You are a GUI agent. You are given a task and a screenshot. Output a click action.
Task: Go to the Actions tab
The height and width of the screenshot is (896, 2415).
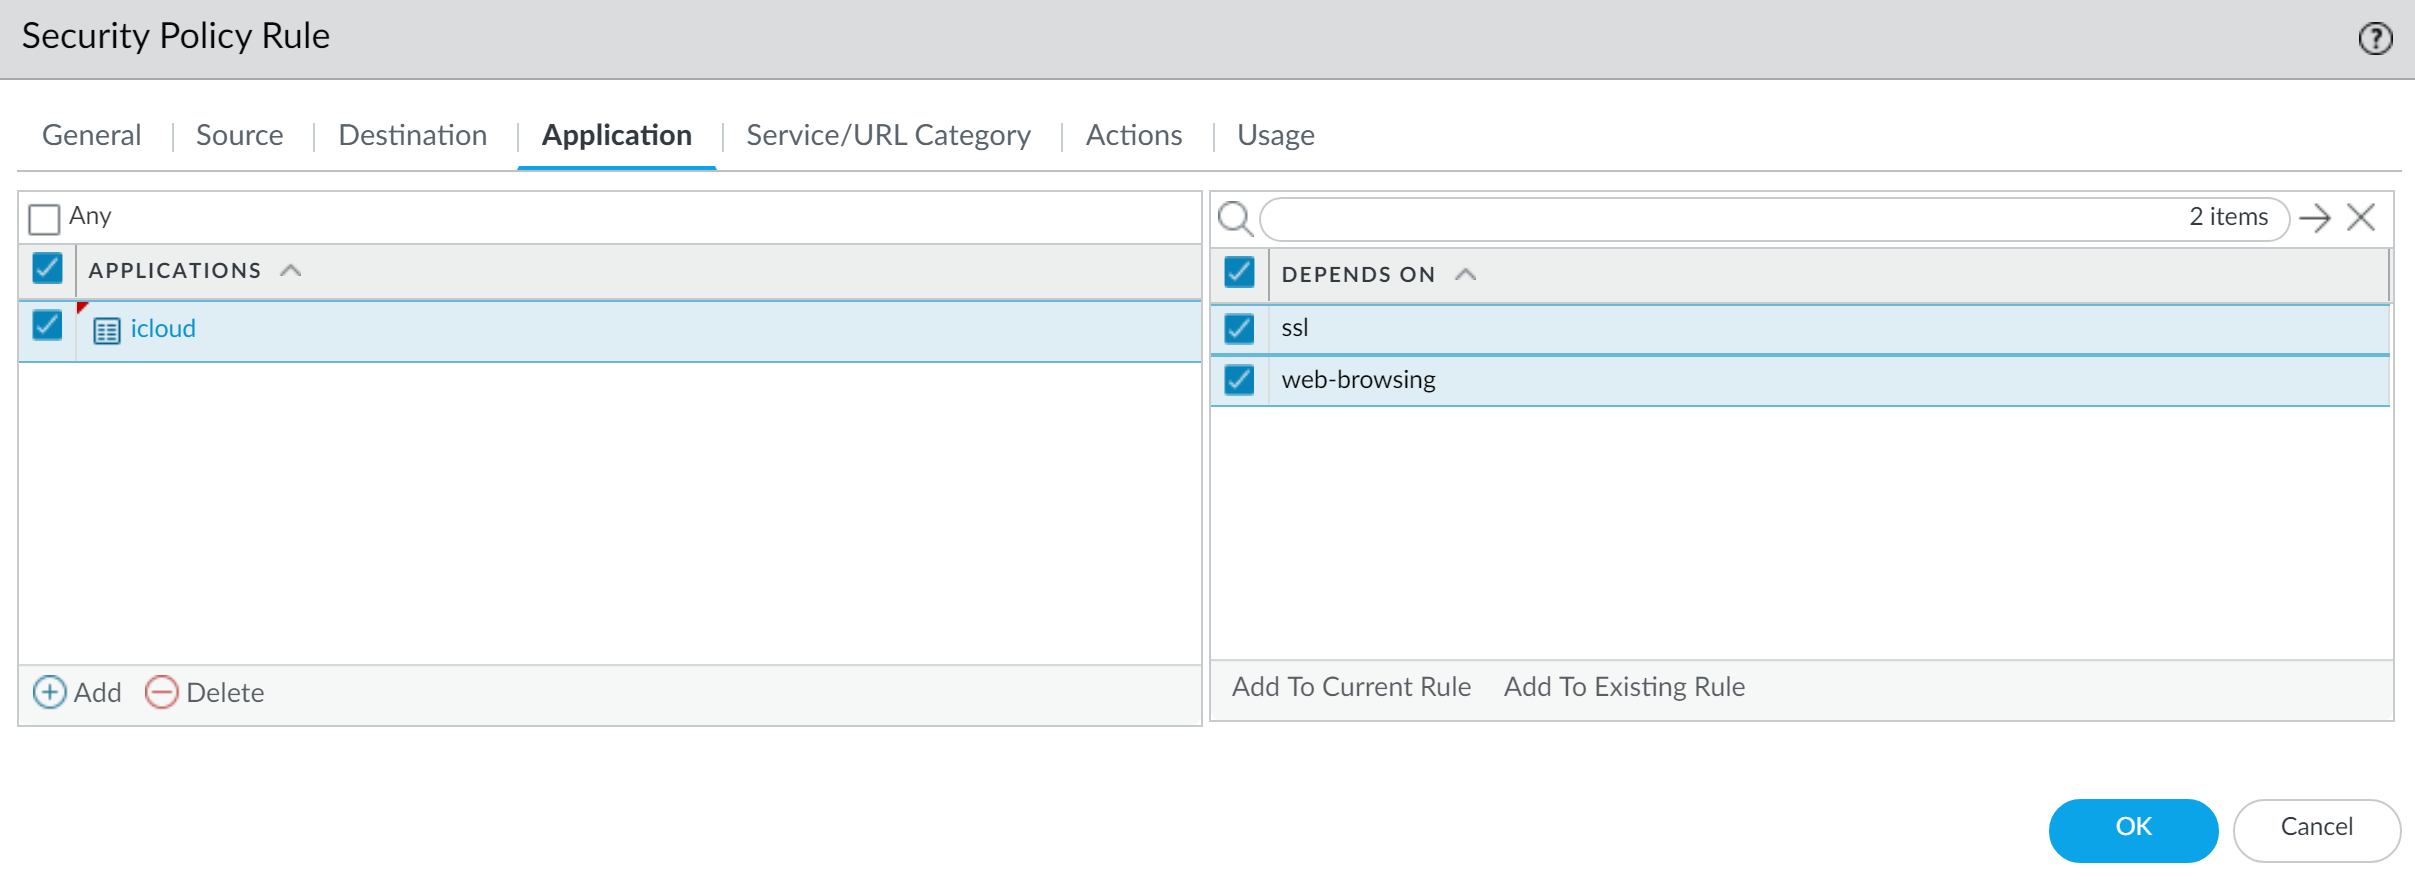1133,135
